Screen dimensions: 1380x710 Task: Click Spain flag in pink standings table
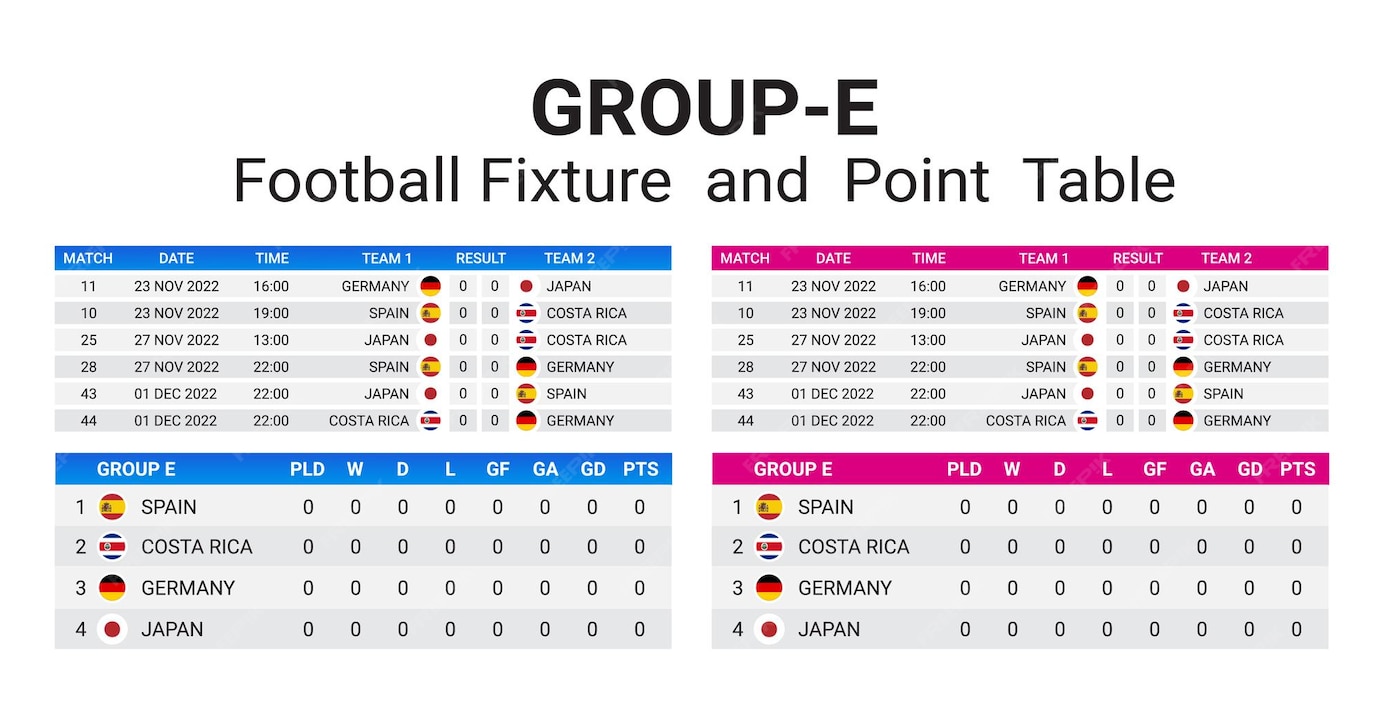[x=769, y=507]
